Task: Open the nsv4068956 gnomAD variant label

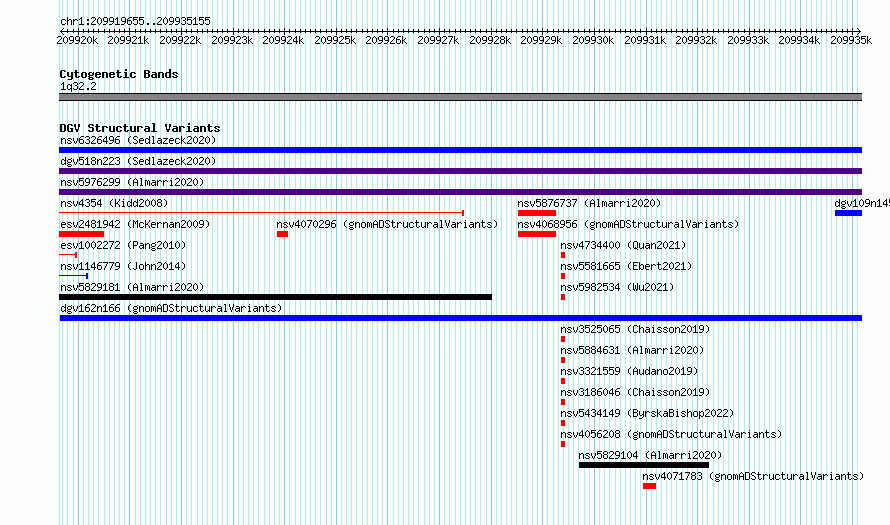Action: [x=628, y=224]
